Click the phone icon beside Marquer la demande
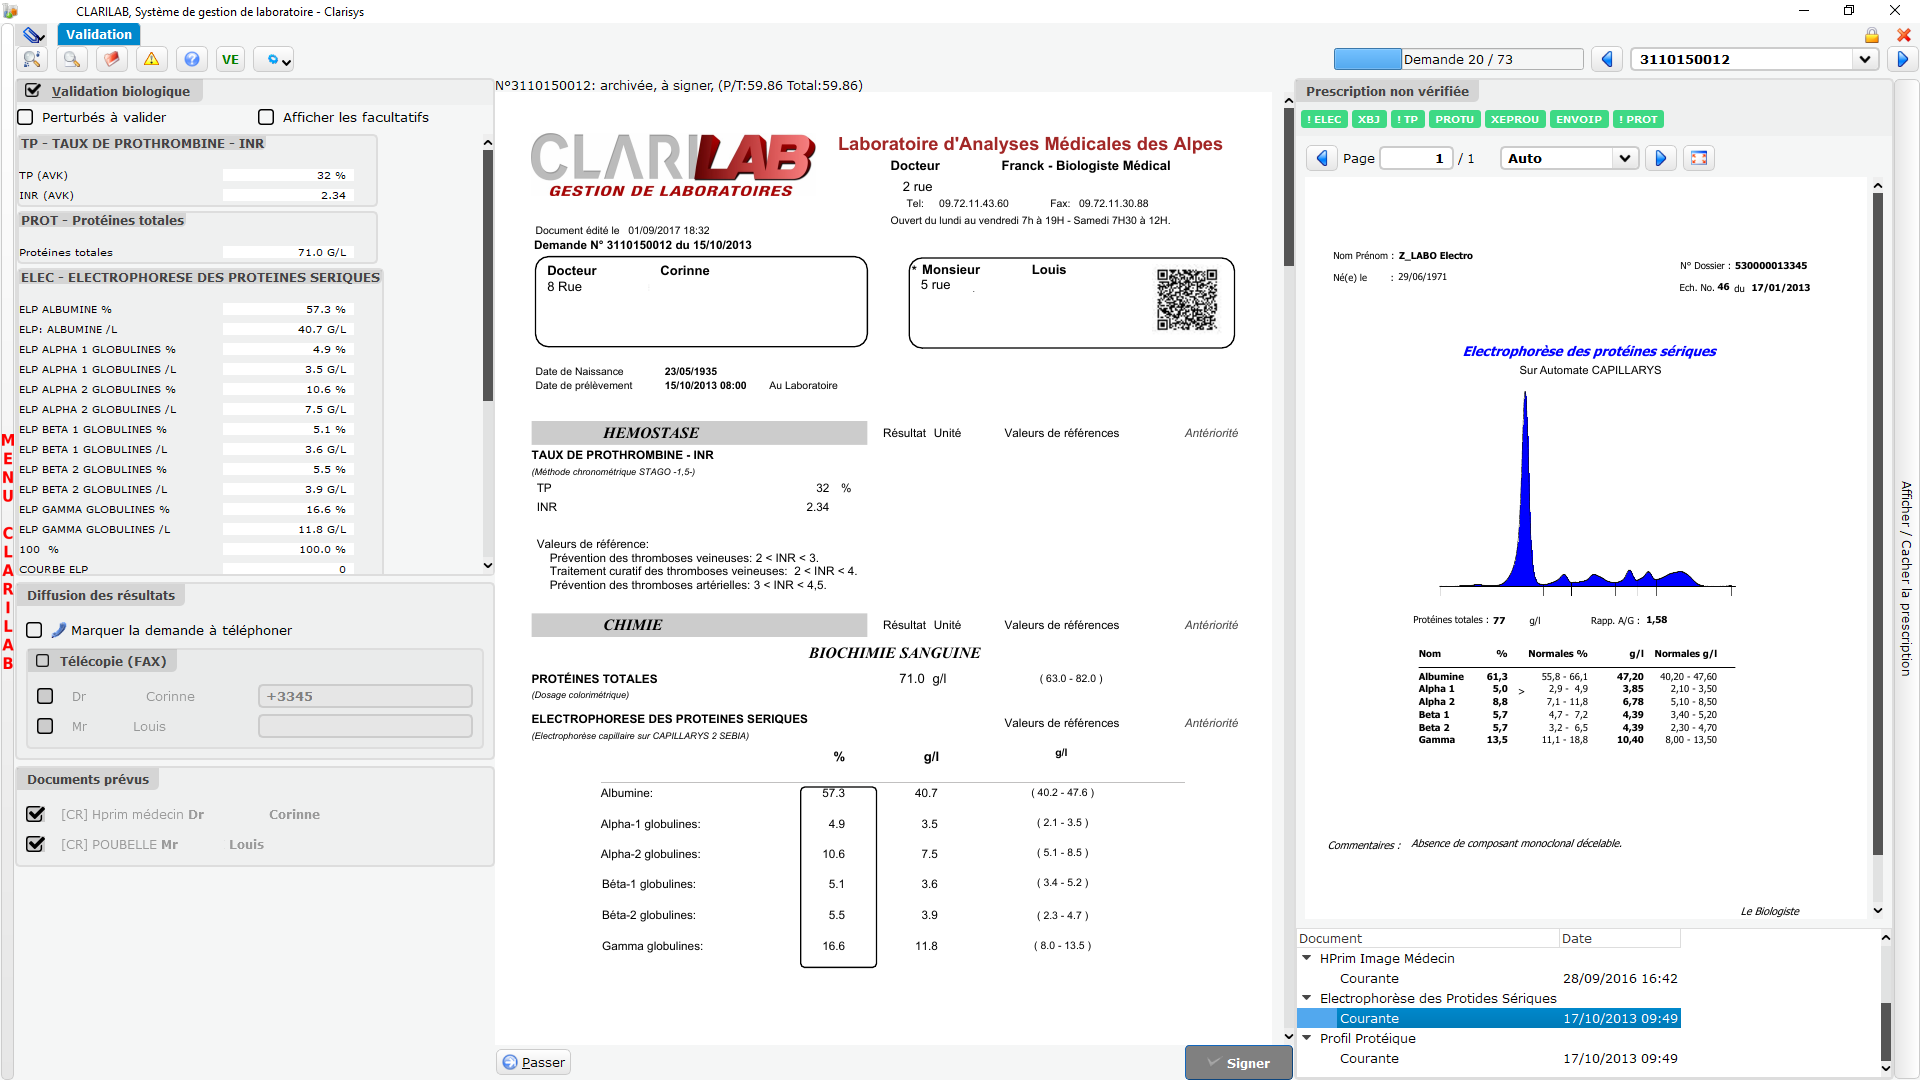This screenshot has width=1920, height=1080. point(59,630)
